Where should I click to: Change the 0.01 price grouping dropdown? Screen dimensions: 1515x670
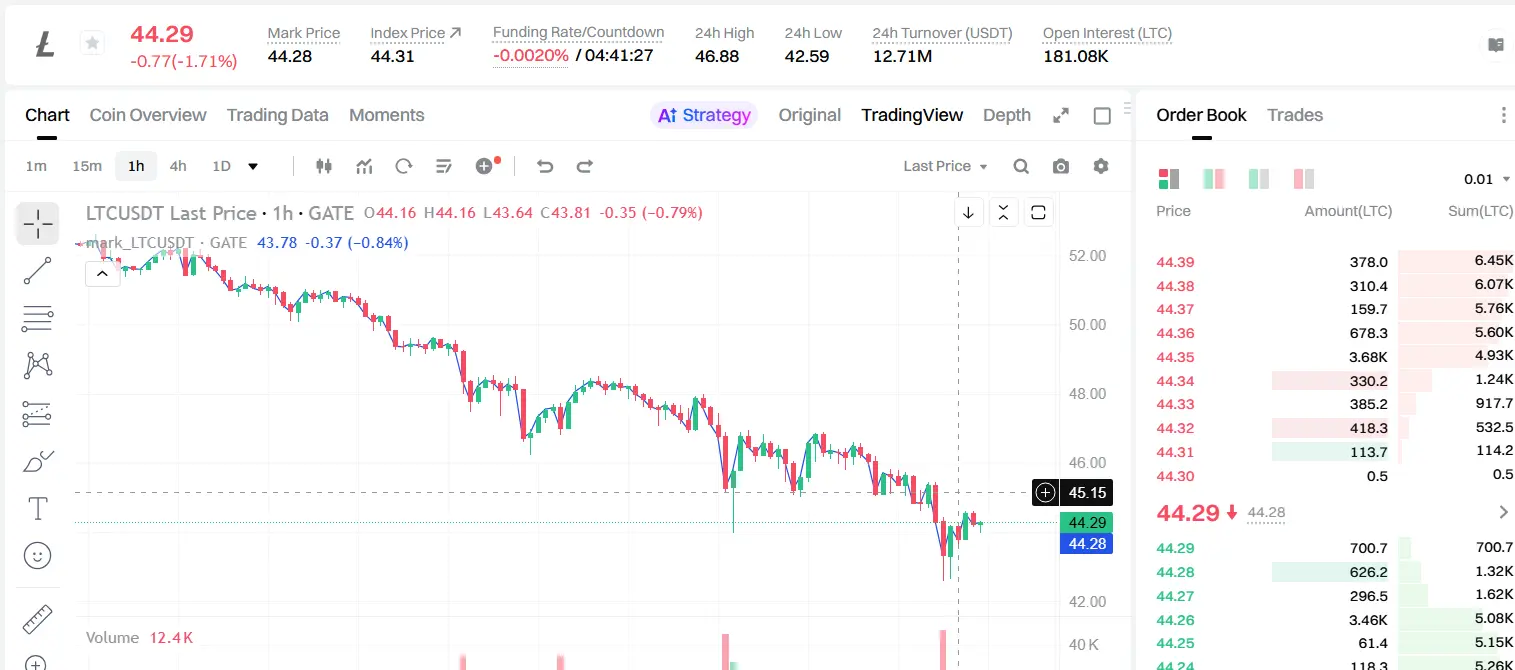(x=1487, y=179)
